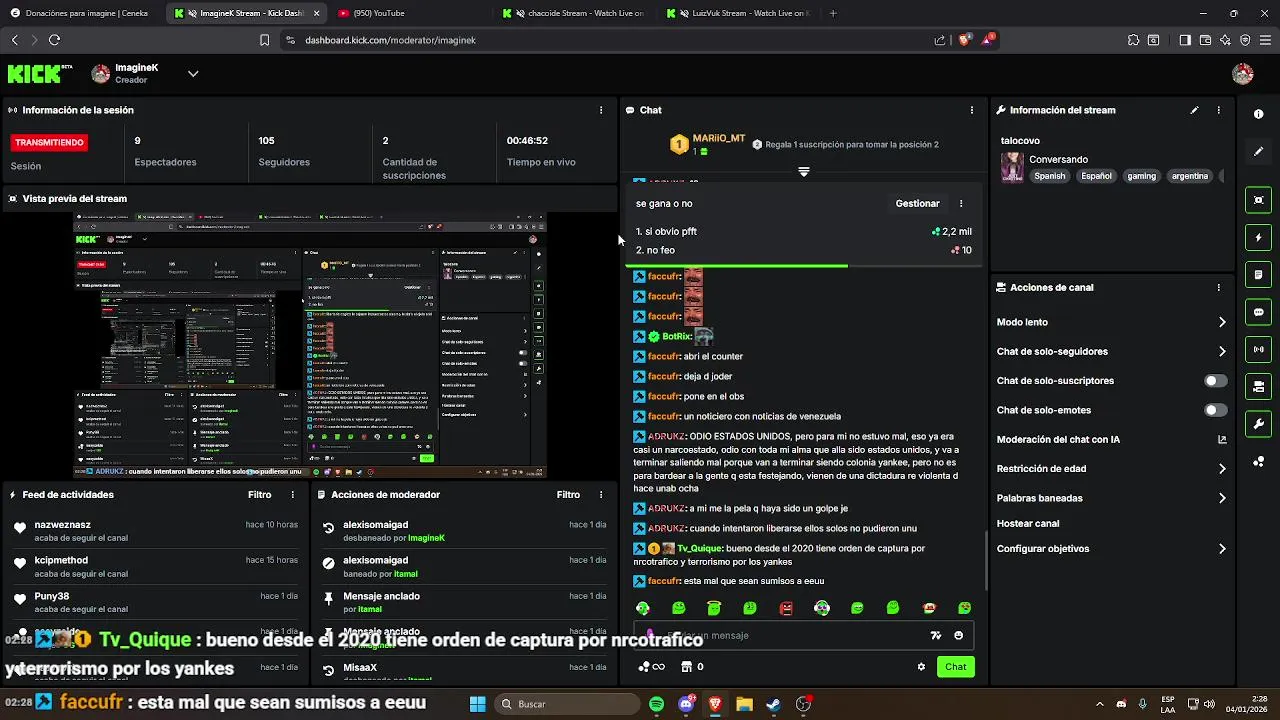Click the share icon in address bar
Screen dimensions: 1280x720
point(940,40)
